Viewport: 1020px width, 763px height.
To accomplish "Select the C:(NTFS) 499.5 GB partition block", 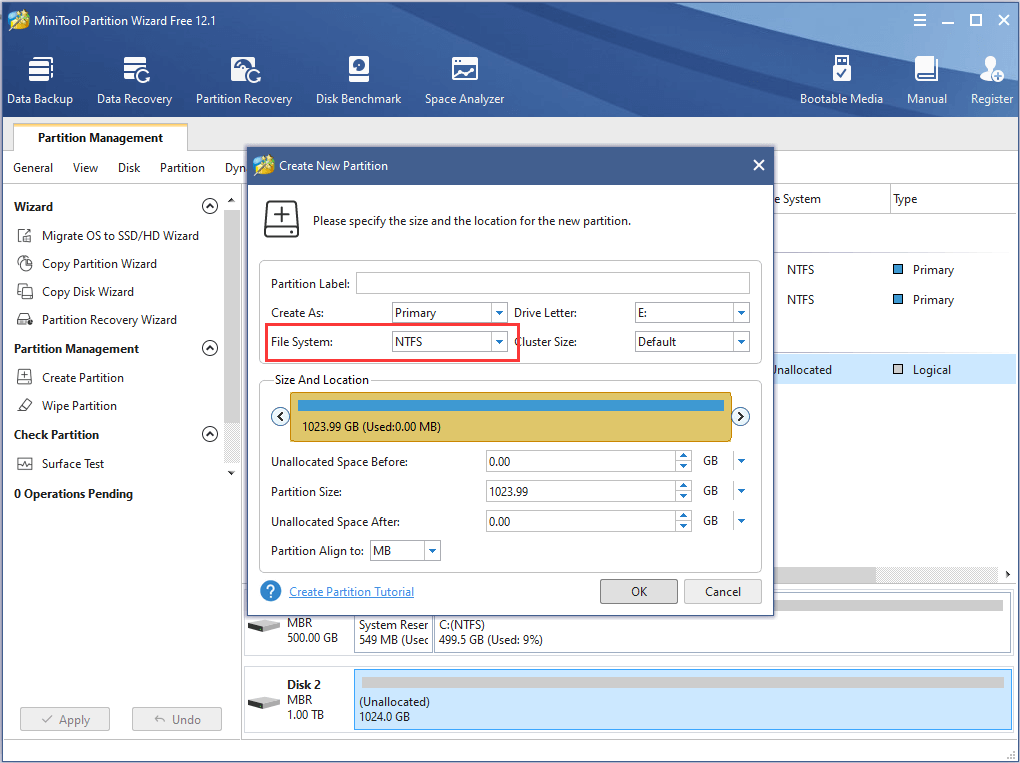I will pyautogui.click(x=722, y=632).
